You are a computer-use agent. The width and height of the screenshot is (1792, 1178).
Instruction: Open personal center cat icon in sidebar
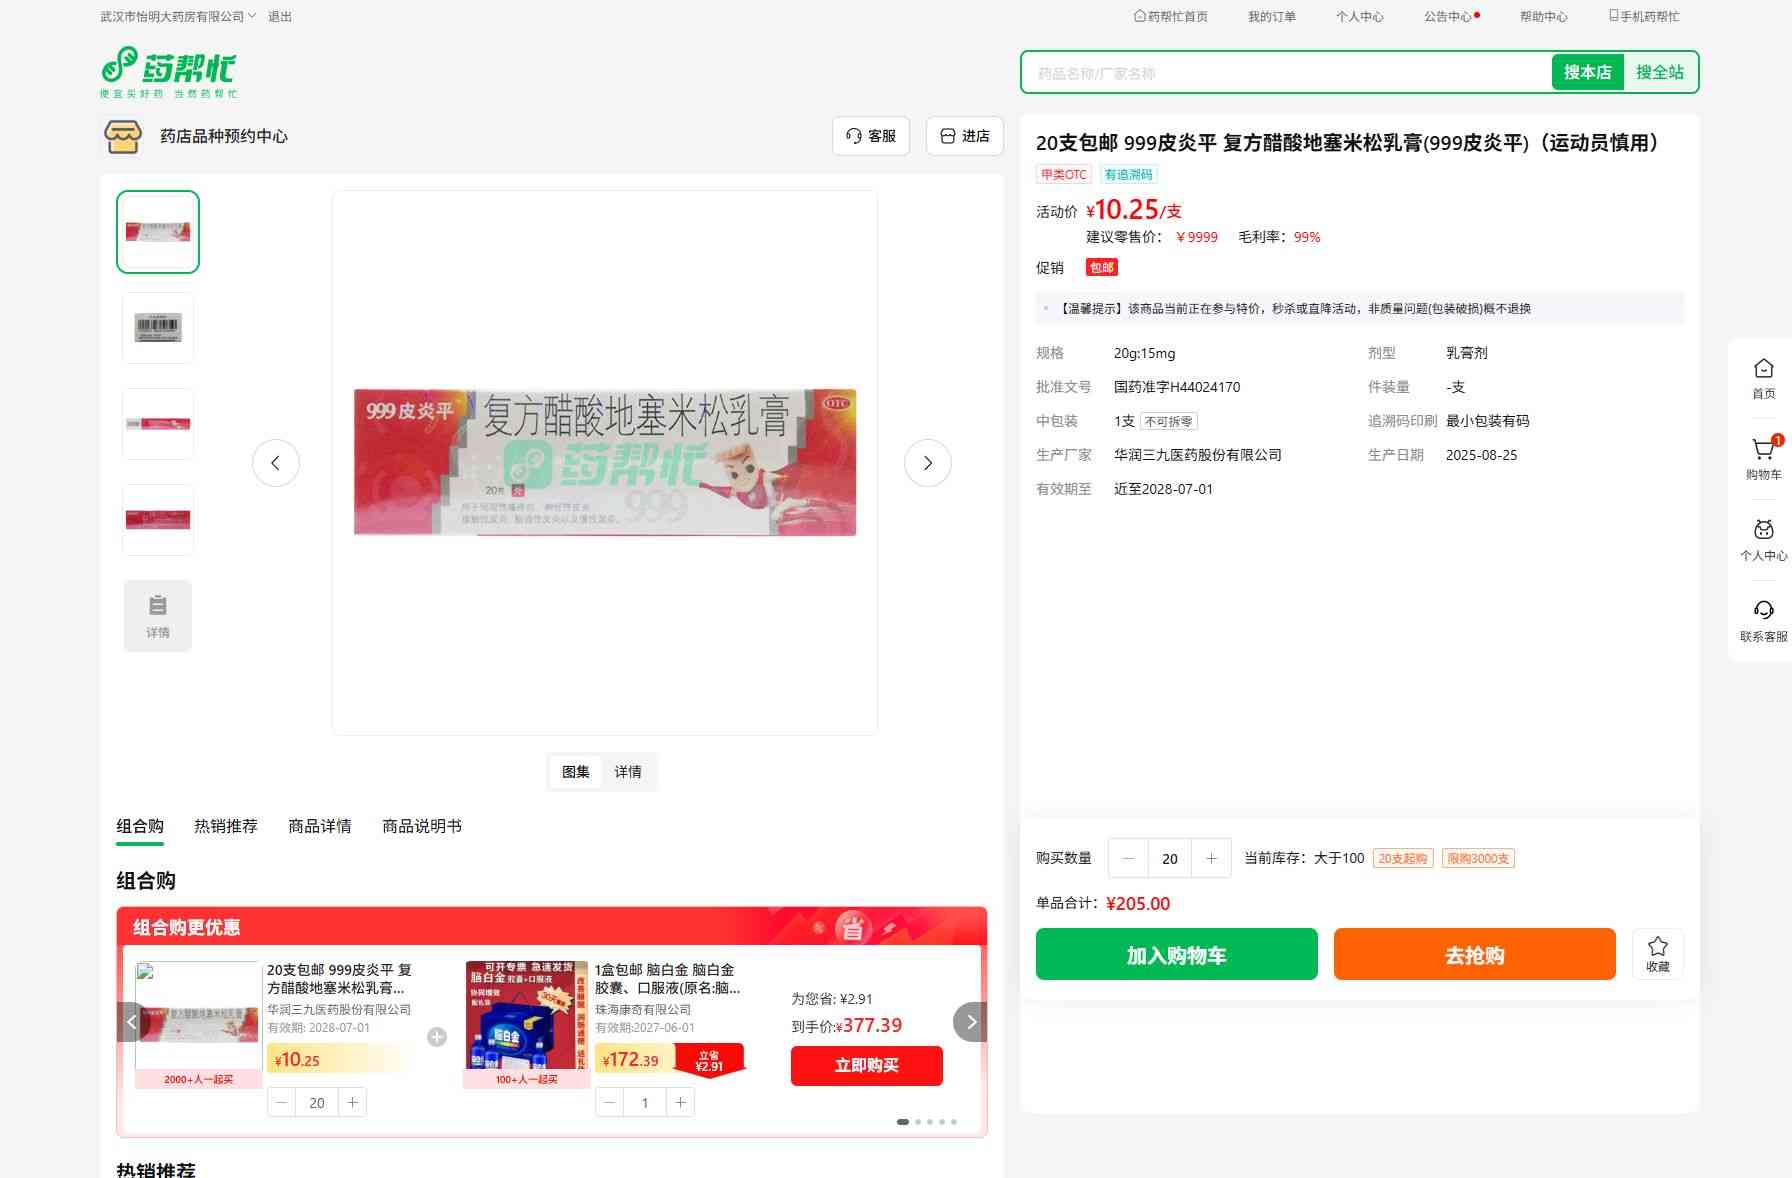point(1763,532)
